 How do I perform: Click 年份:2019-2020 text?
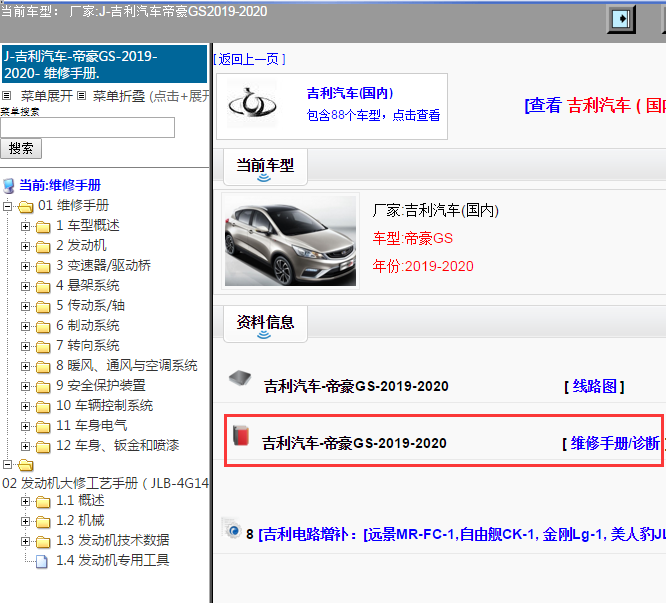(x=423, y=266)
